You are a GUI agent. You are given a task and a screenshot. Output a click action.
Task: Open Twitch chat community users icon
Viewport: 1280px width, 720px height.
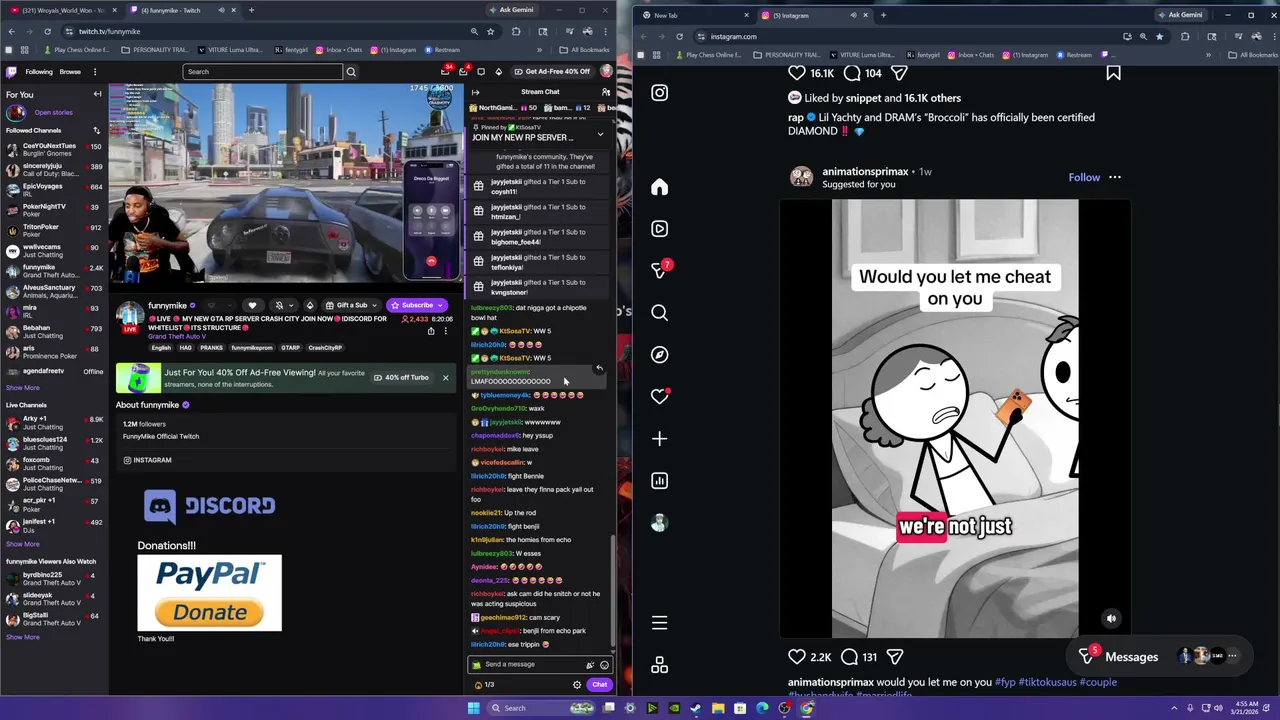click(605, 92)
